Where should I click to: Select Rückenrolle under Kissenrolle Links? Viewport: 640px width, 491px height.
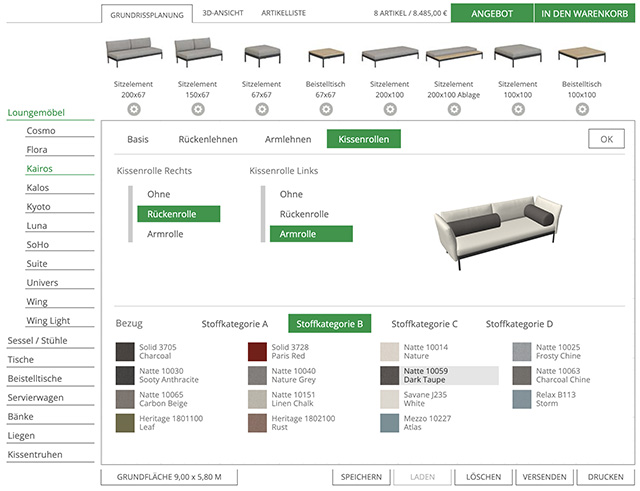304,214
